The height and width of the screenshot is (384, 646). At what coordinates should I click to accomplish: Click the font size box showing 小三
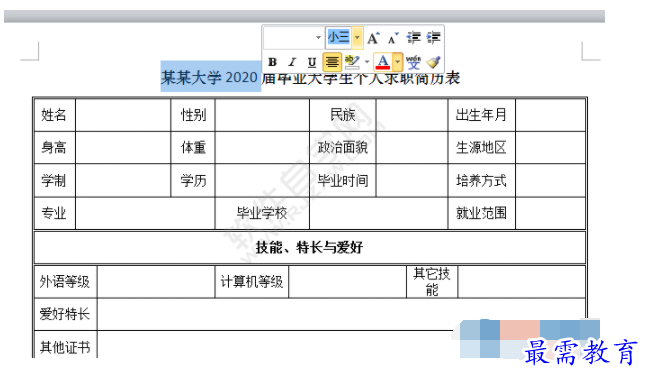[x=339, y=38]
